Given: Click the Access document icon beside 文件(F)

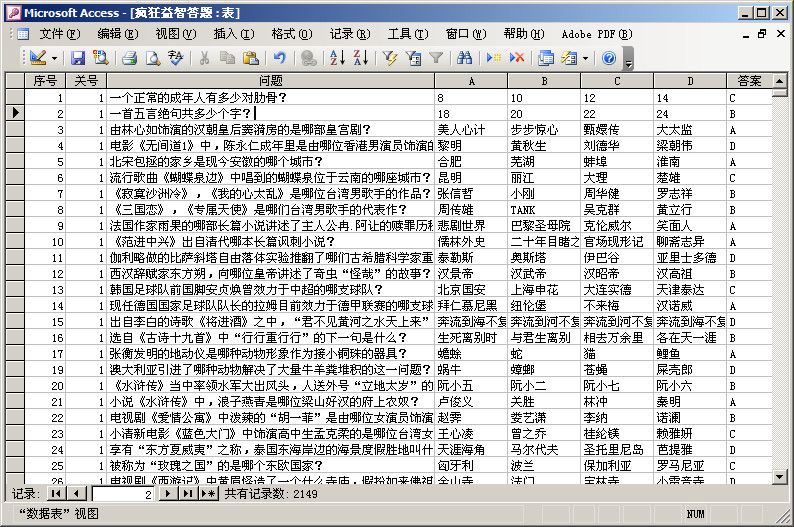Looking at the screenshot, I should point(23,34).
